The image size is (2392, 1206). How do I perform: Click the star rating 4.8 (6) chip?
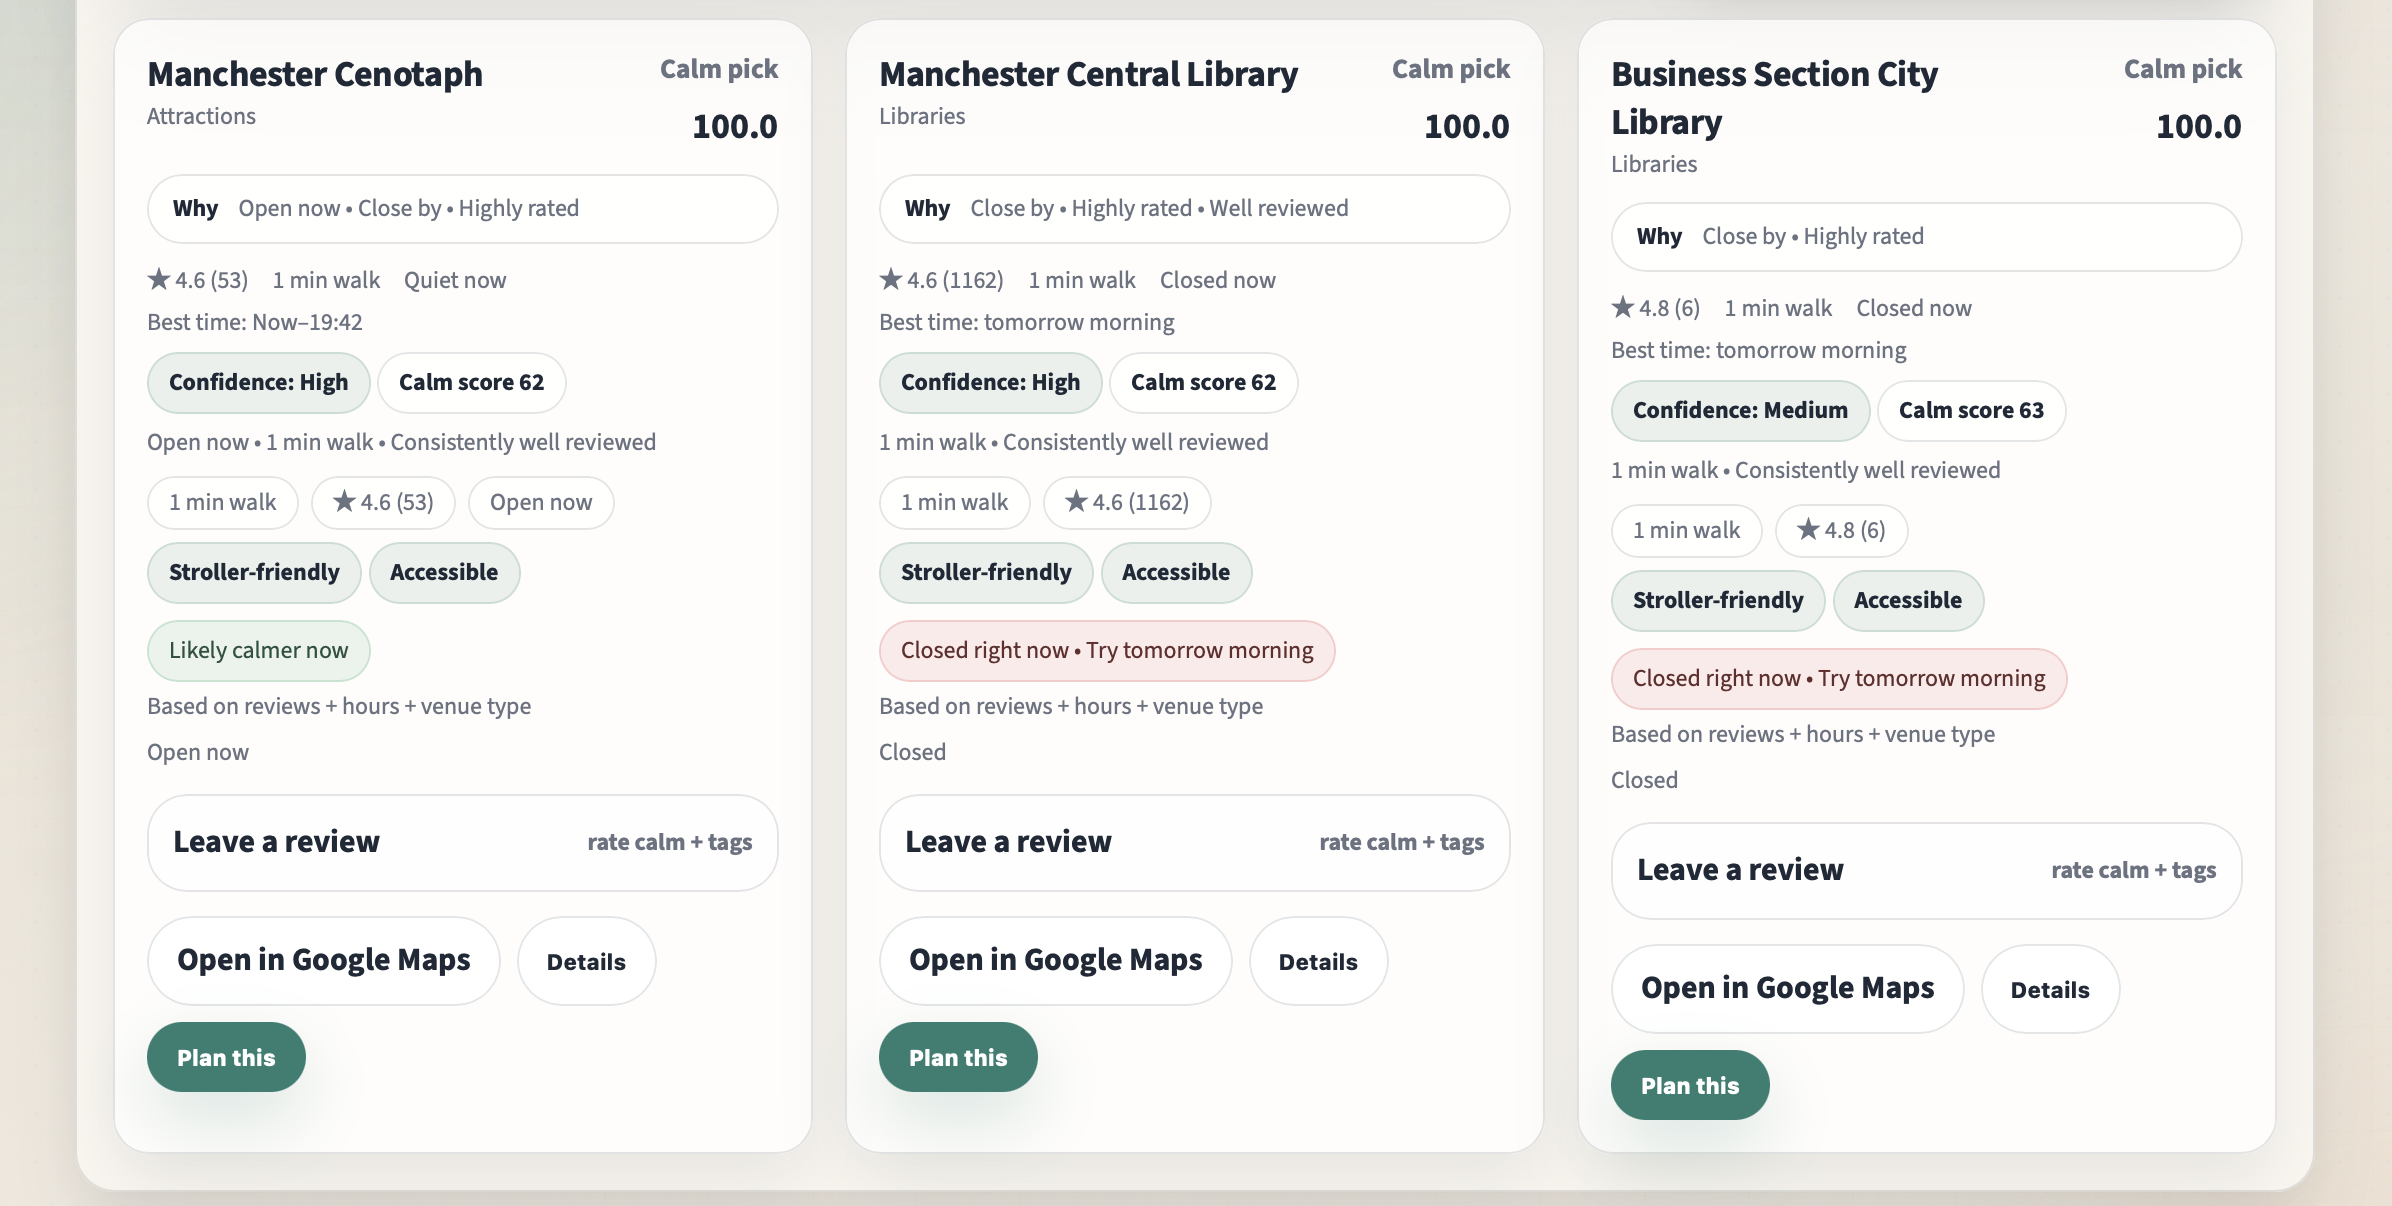1841,530
